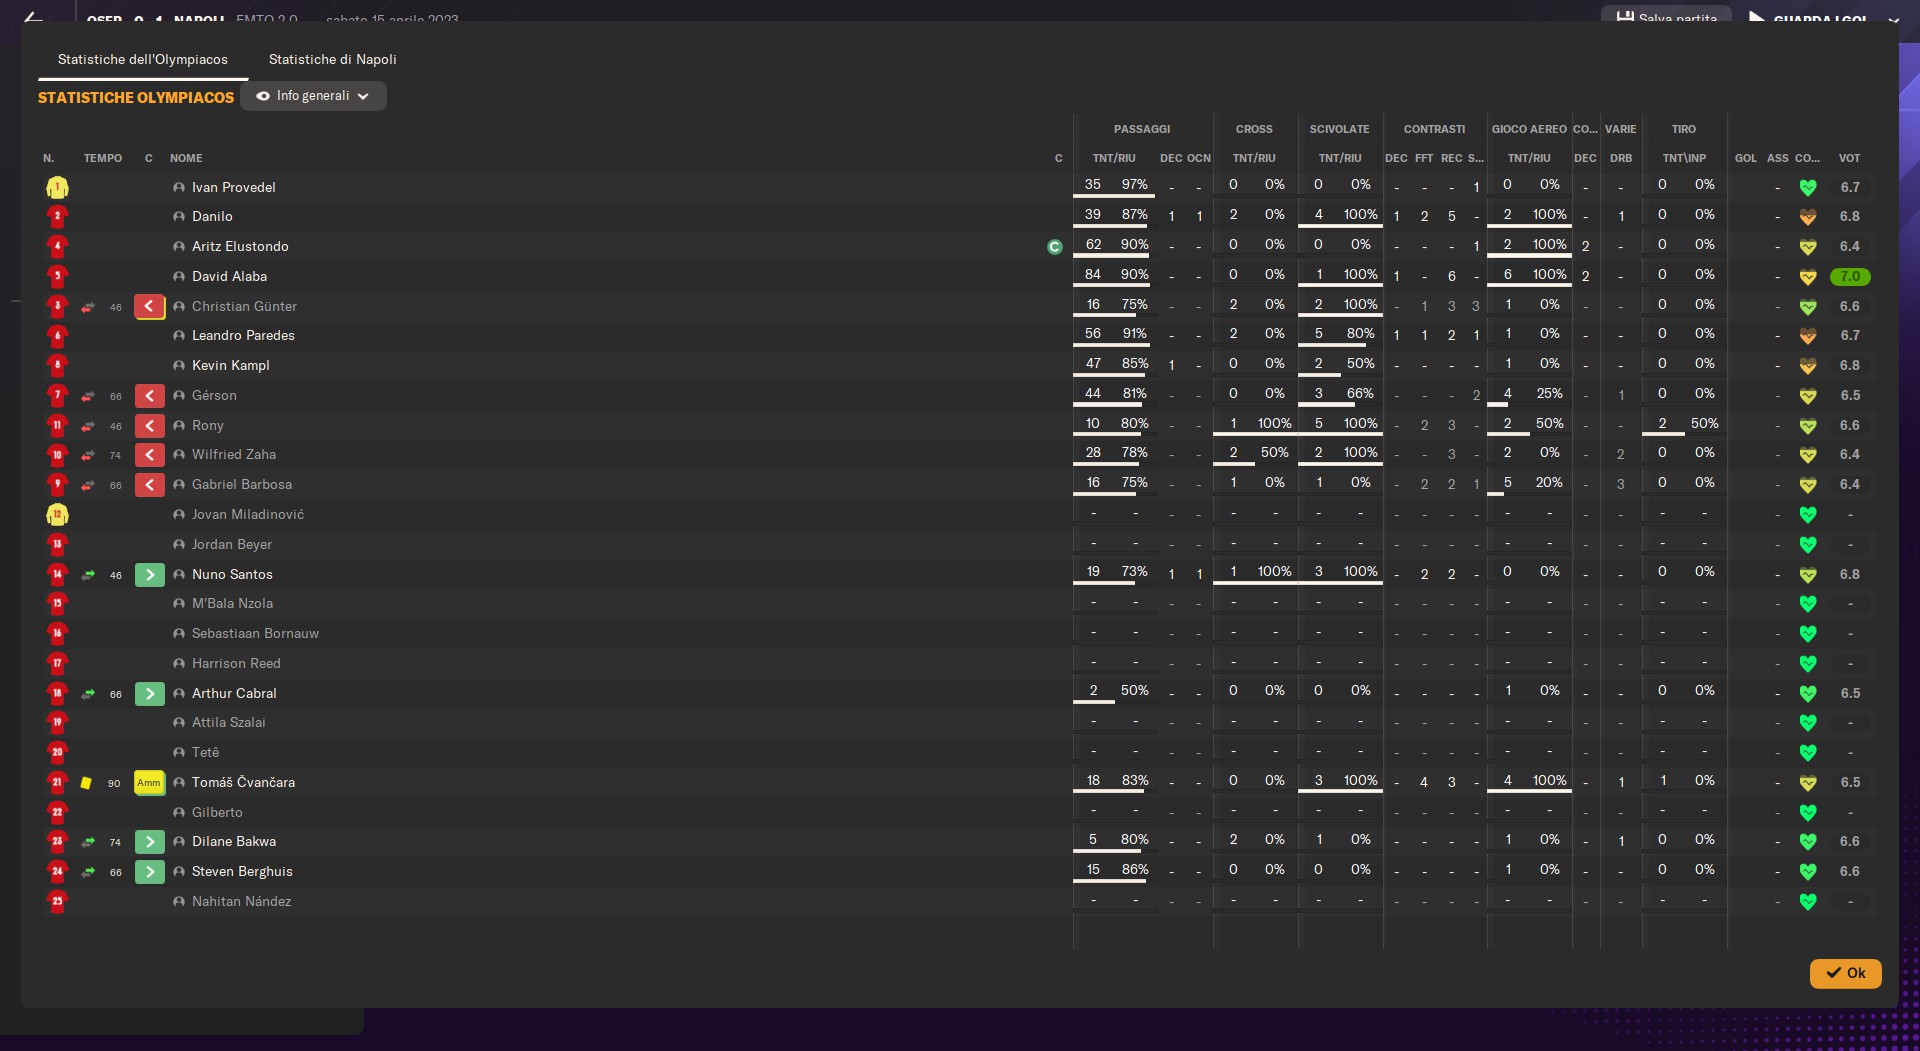Click the substituted-off arrow for Gabriel Barbosa
1920x1051 pixels.
point(149,485)
